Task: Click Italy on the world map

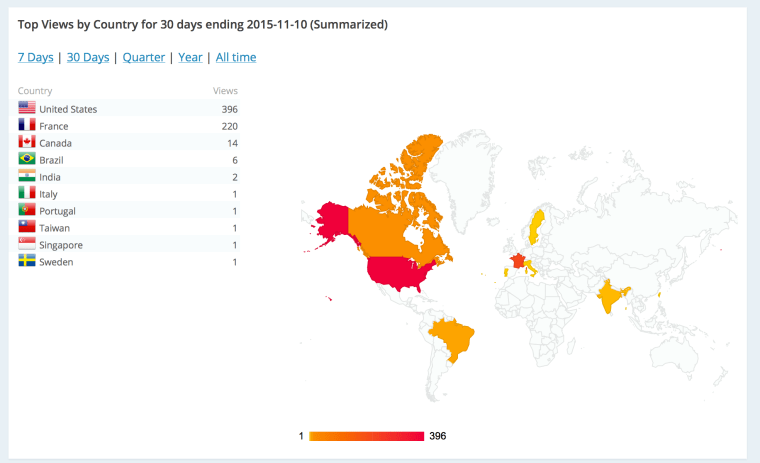Action: (530, 268)
